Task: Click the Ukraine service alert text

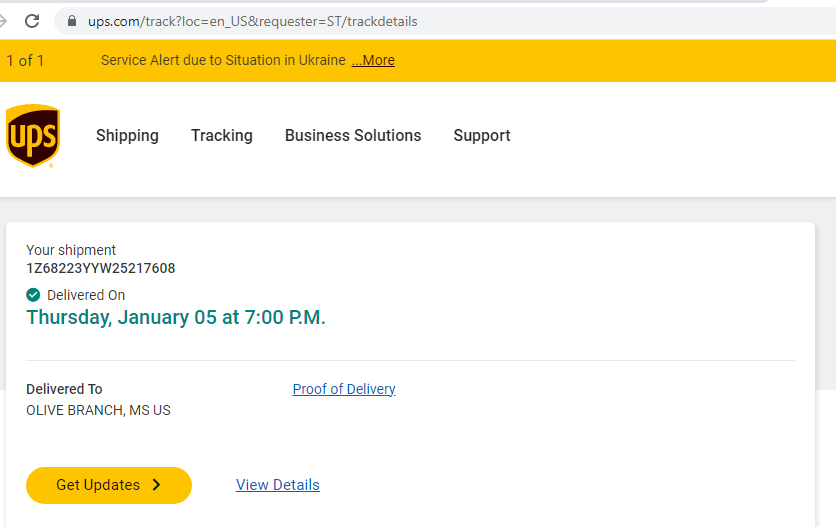Action: [x=223, y=61]
